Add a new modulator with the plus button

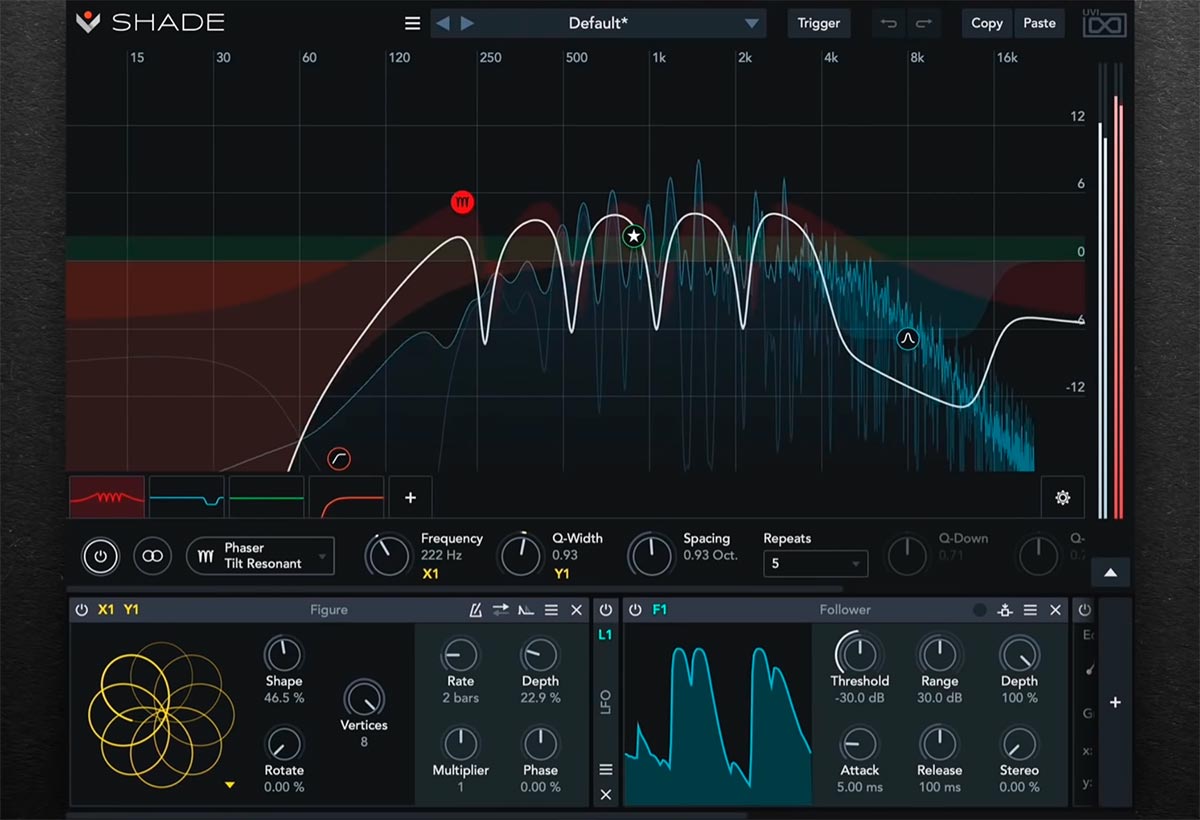tap(1115, 703)
